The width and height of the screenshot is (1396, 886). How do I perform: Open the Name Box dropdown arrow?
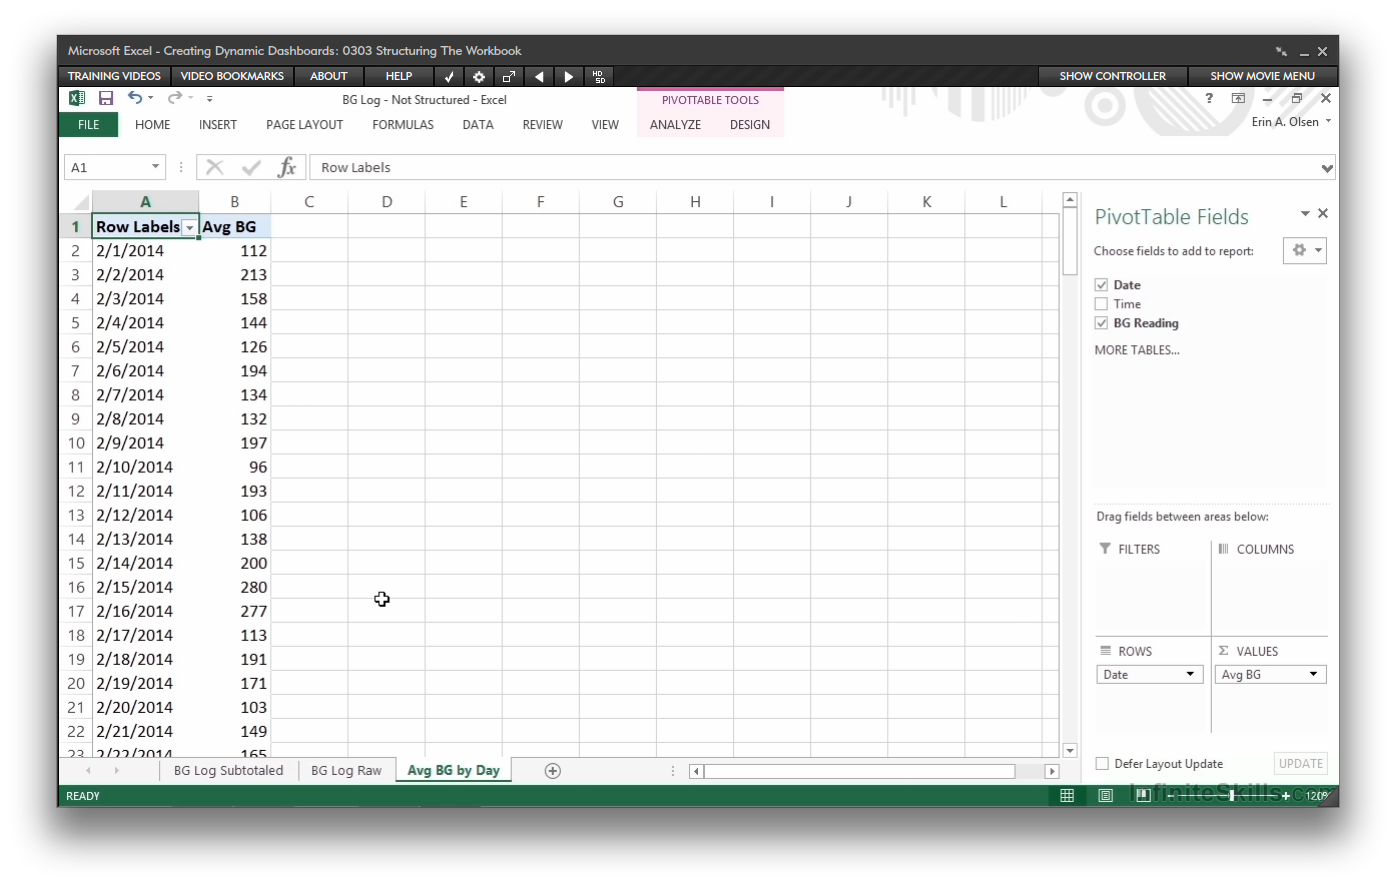point(155,167)
